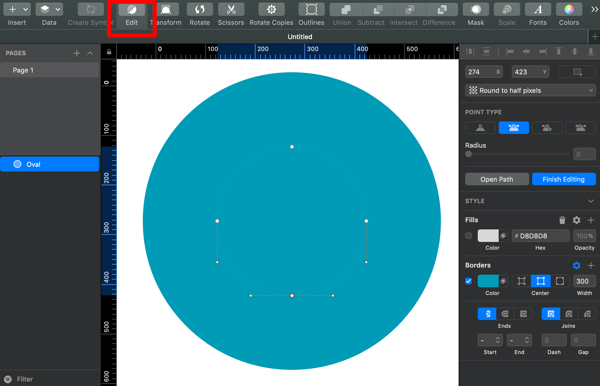The height and width of the screenshot is (386, 600).
Task: Delete unused fills trash icon
Action: [562, 220]
